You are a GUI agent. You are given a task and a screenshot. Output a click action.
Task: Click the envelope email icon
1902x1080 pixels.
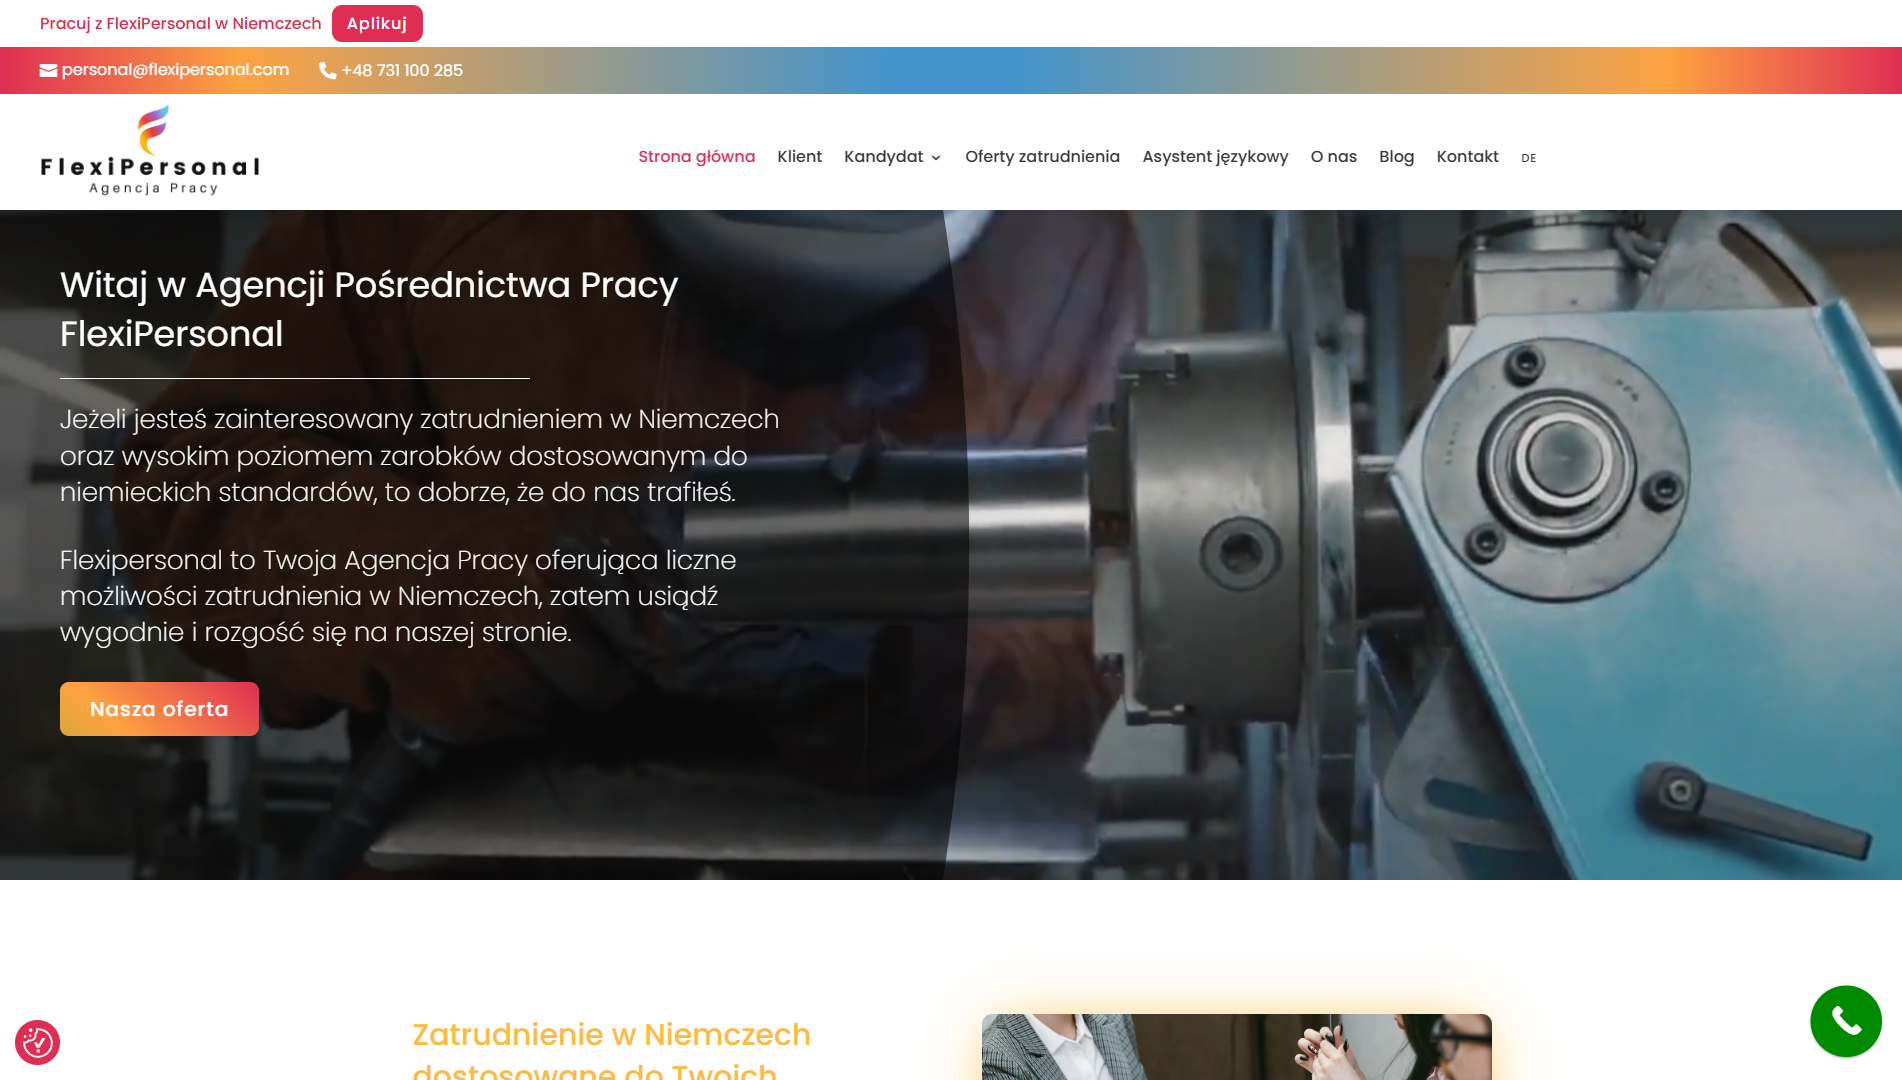48,70
